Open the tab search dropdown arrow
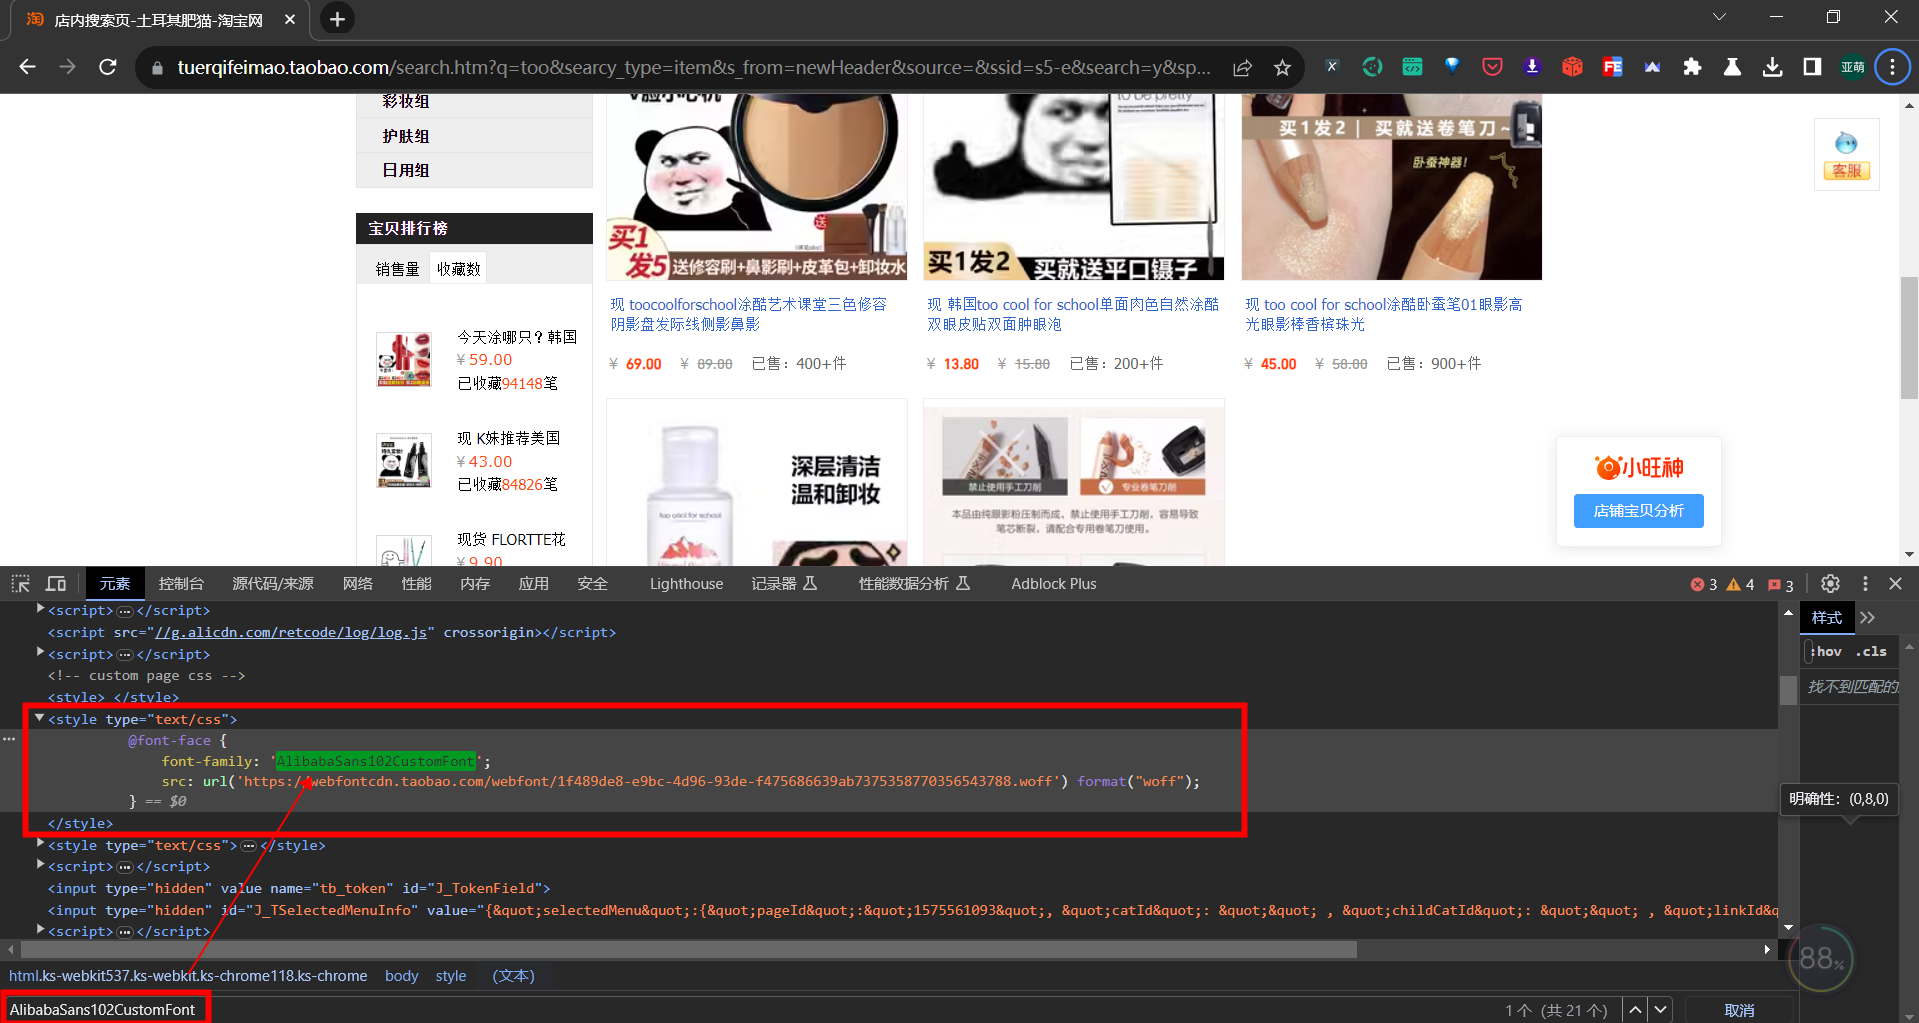Viewport: 1919px width, 1023px height. (x=1719, y=17)
